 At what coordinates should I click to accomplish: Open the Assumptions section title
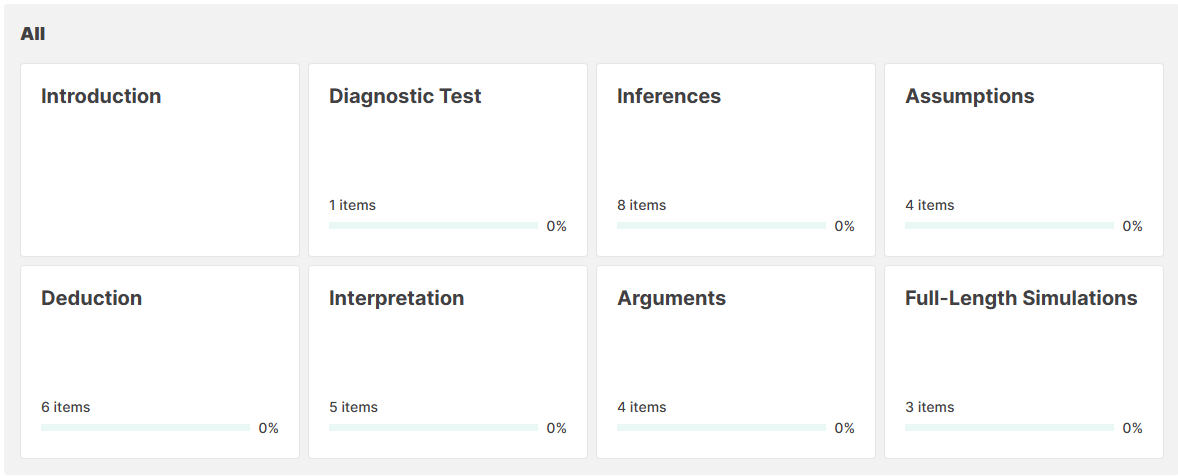[x=970, y=97]
